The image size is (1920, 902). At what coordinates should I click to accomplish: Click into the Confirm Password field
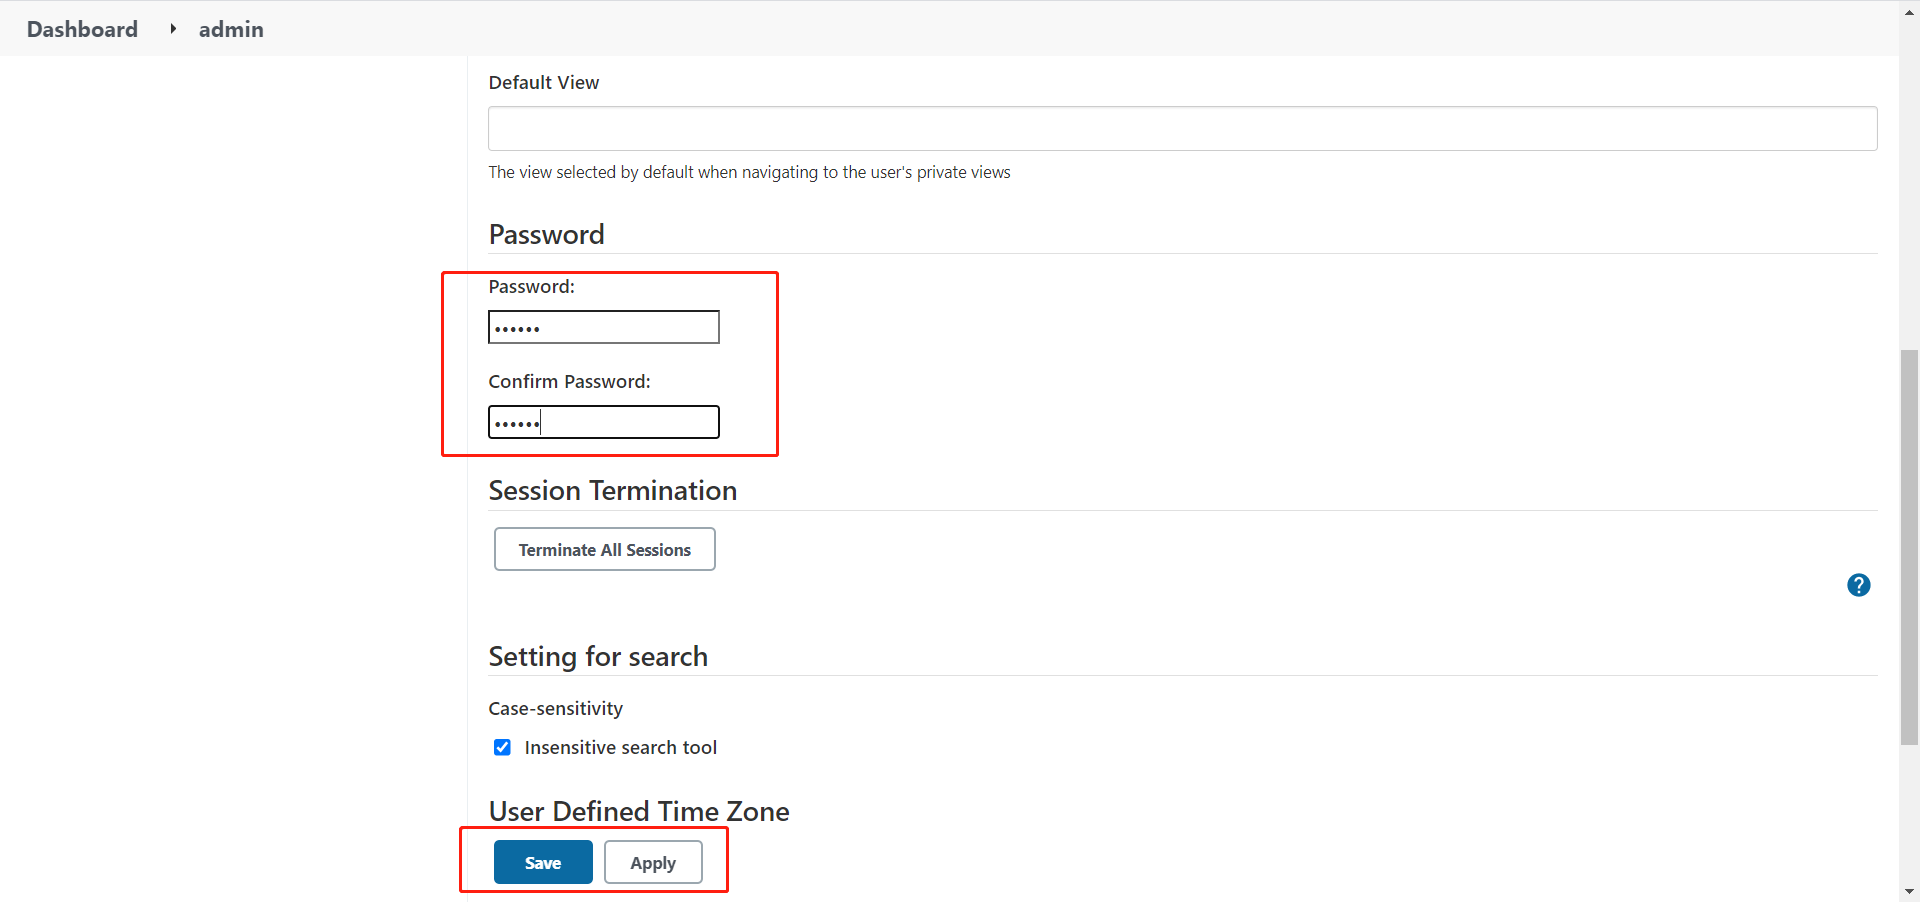coord(603,422)
